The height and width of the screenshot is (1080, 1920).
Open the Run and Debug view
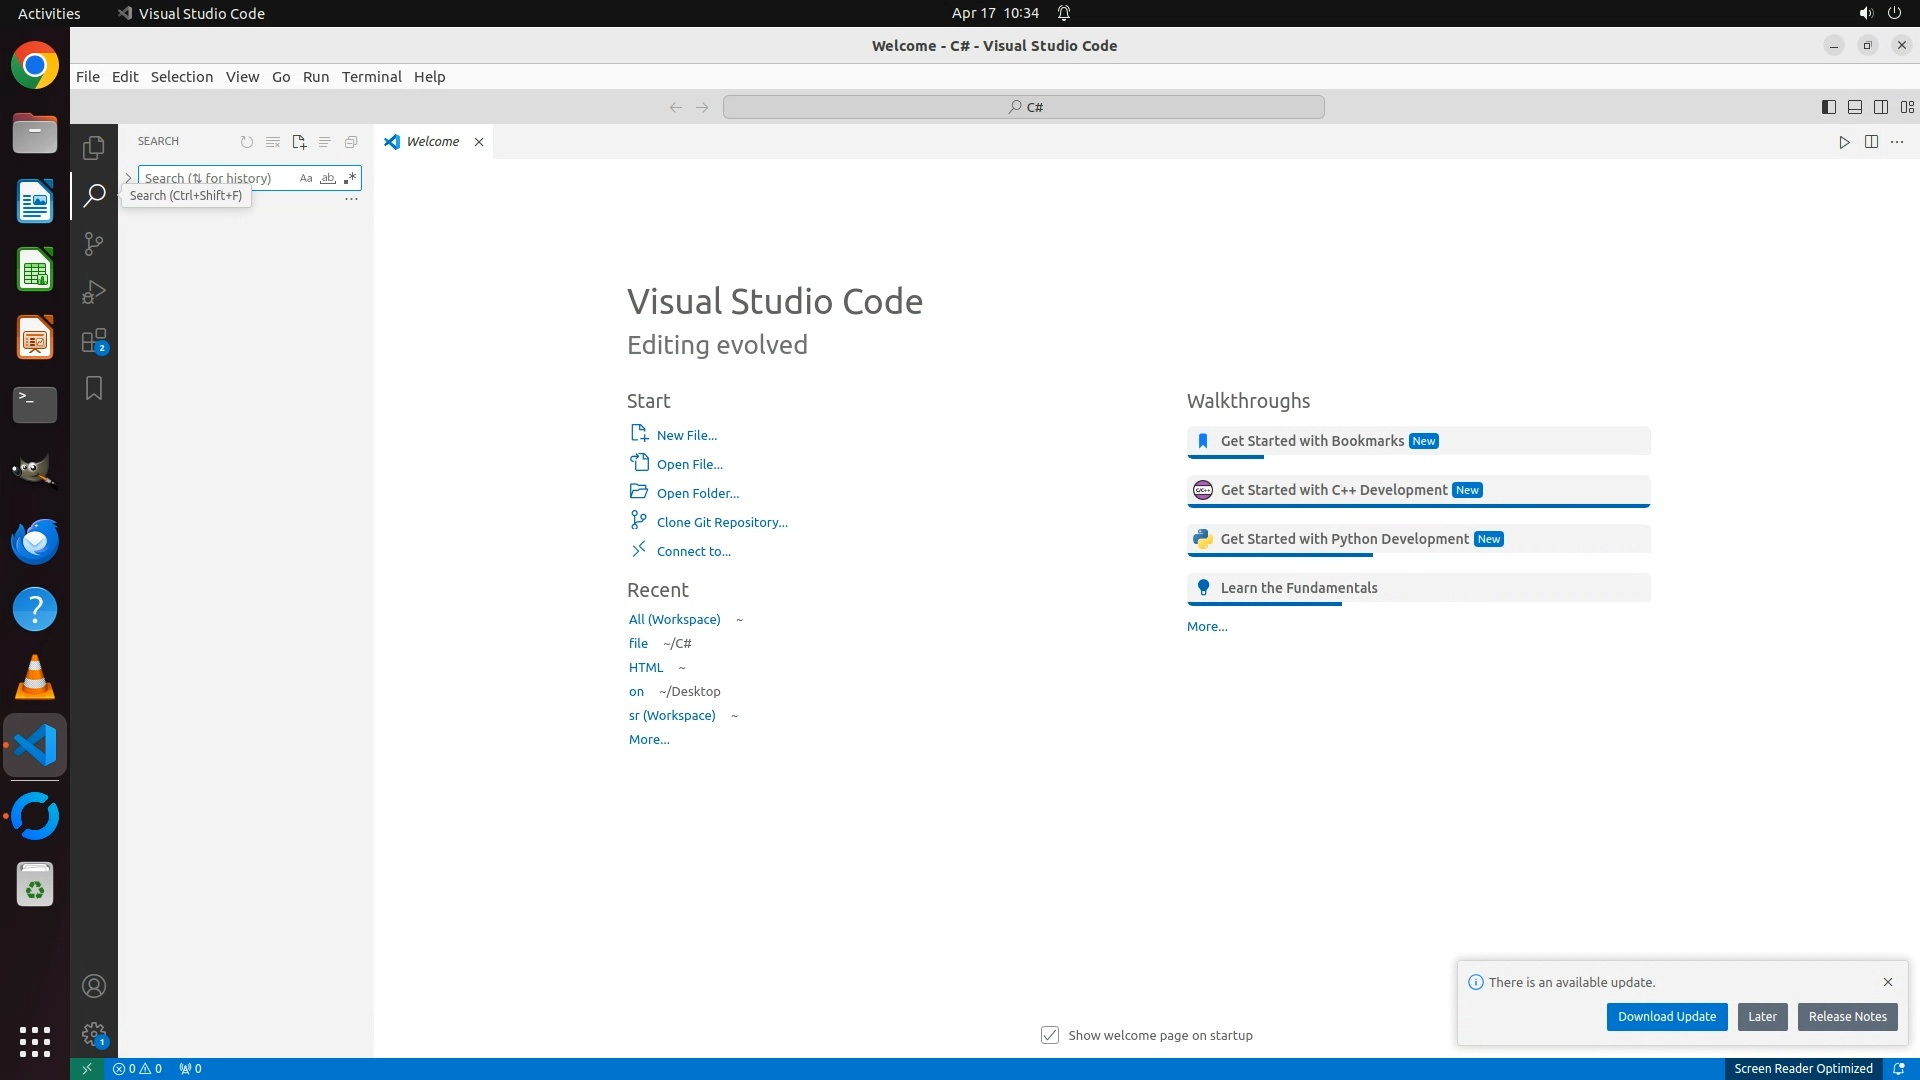[x=94, y=292]
